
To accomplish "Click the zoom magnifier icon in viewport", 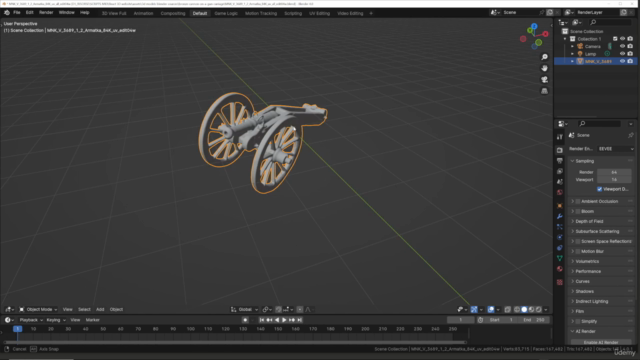I will 544,57.
